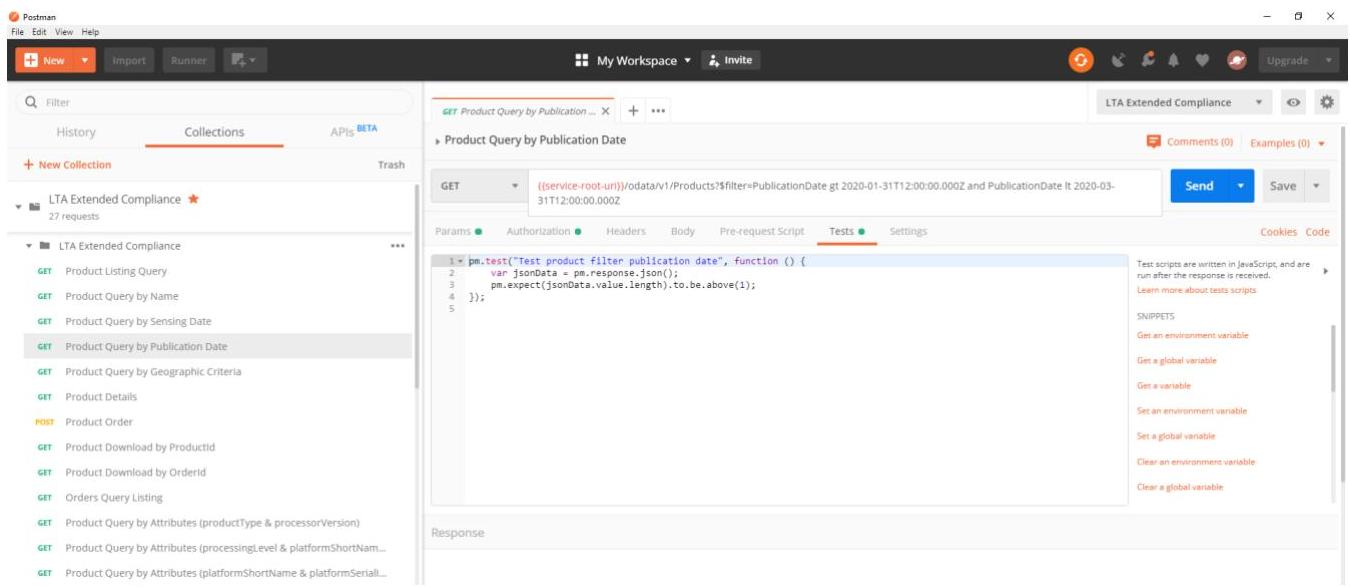Select the POST Product Order request
The height and width of the screenshot is (587, 1350).
217,422
